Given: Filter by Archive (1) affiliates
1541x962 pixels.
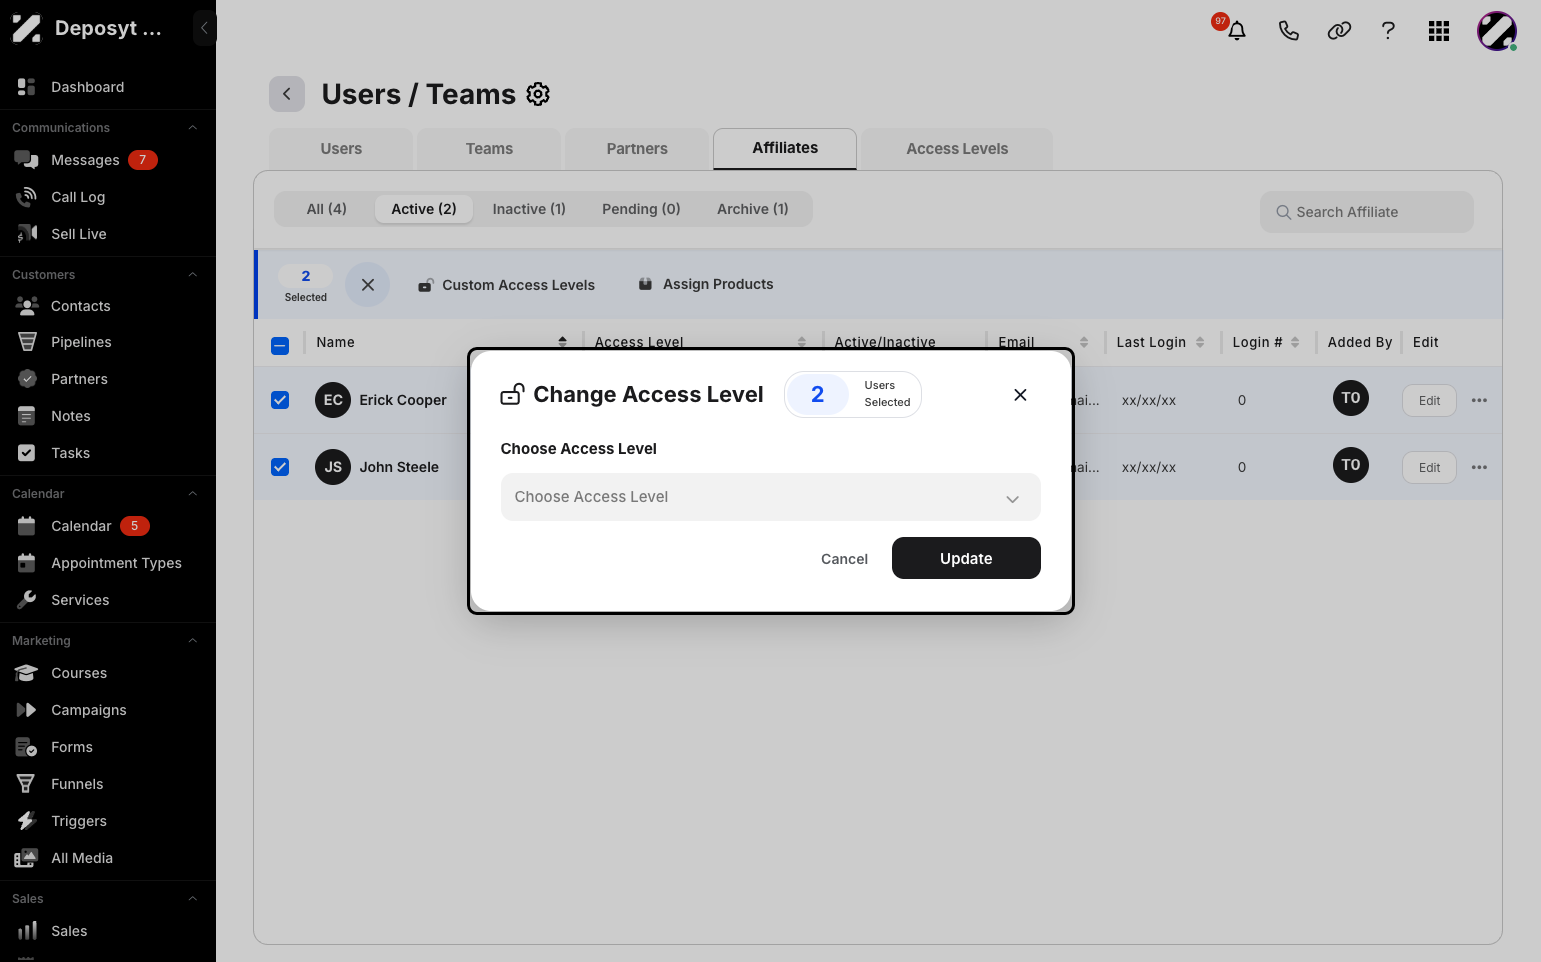Looking at the screenshot, I should [x=753, y=209].
